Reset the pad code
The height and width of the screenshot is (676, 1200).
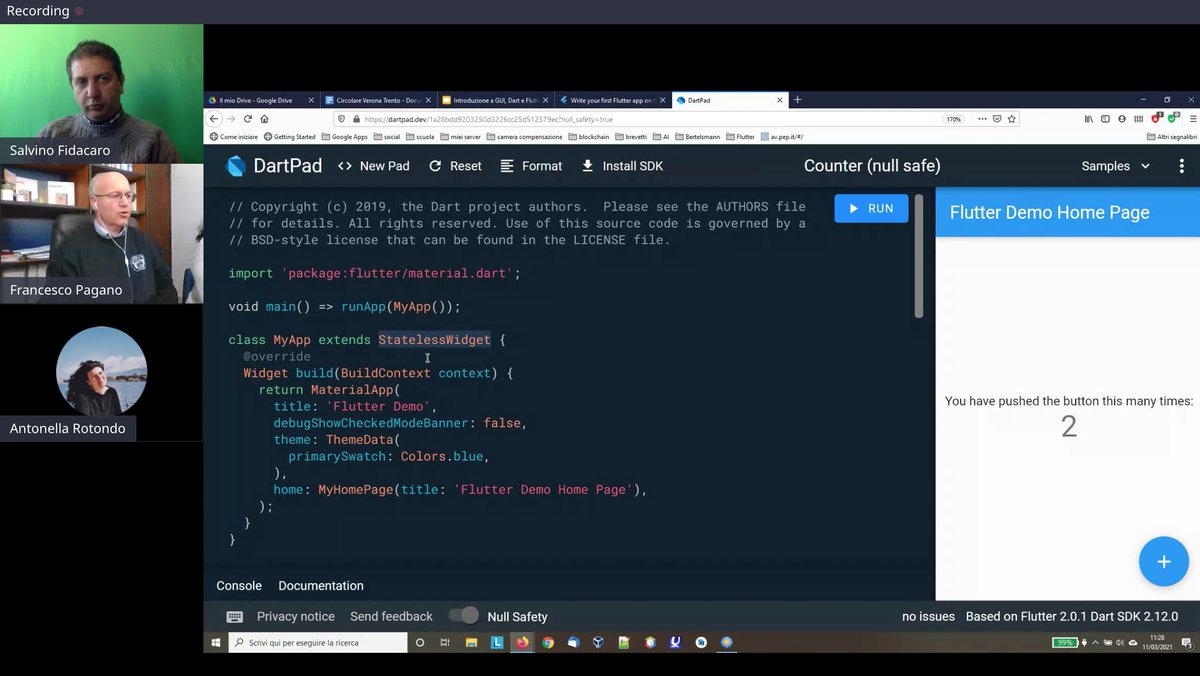pos(455,166)
